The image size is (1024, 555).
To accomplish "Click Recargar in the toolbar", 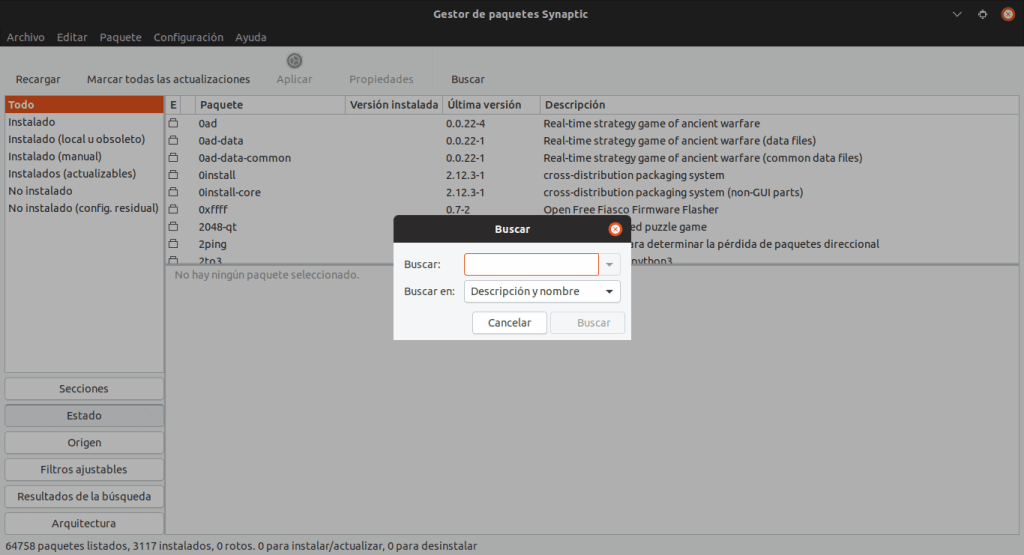I will click(38, 79).
